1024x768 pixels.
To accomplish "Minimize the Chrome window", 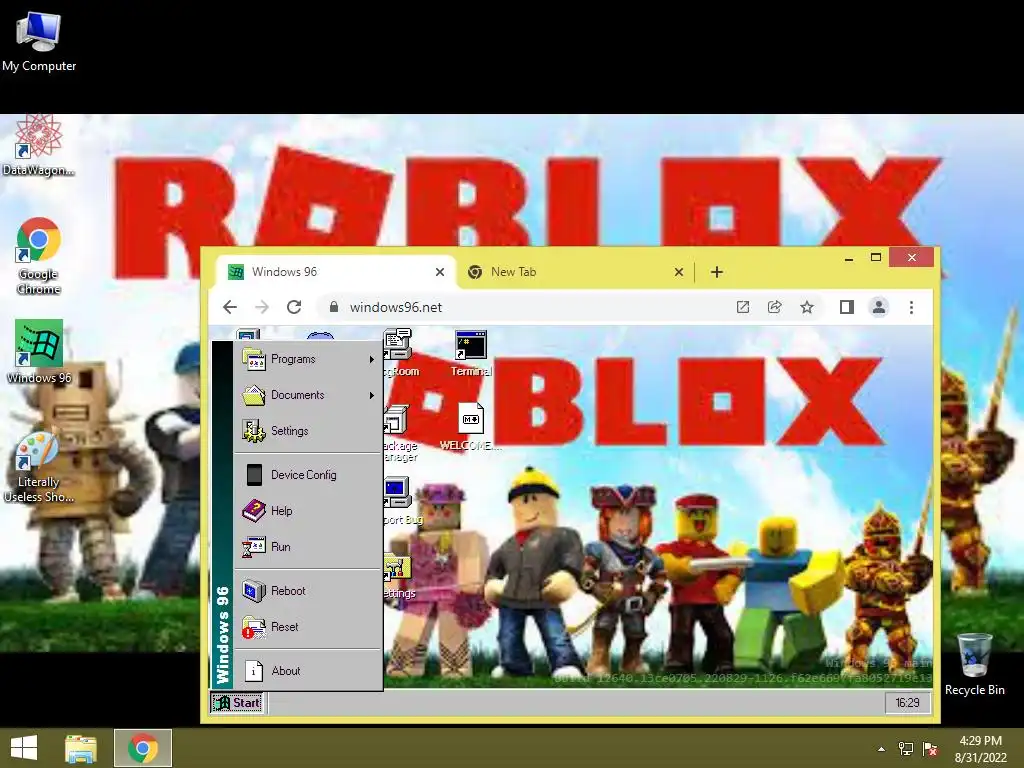I will (849, 258).
